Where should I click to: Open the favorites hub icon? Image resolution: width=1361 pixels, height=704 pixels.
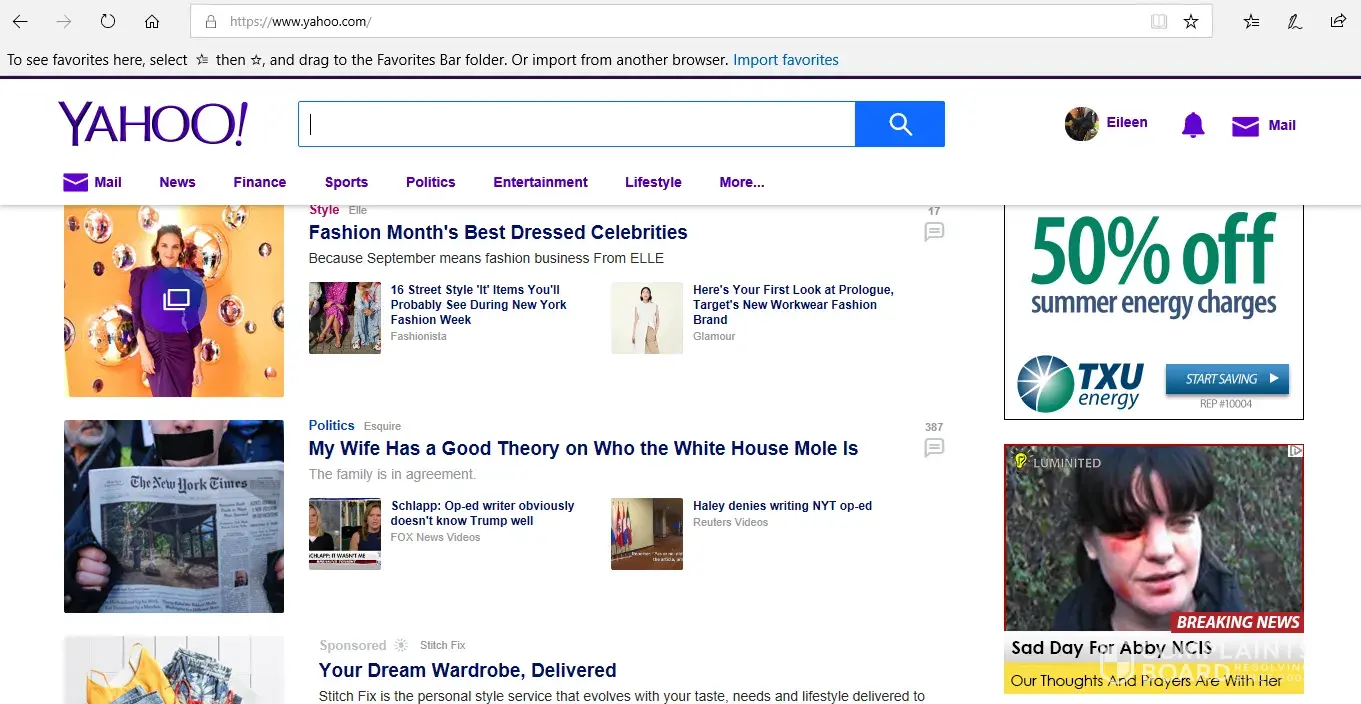click(1251, 21)
